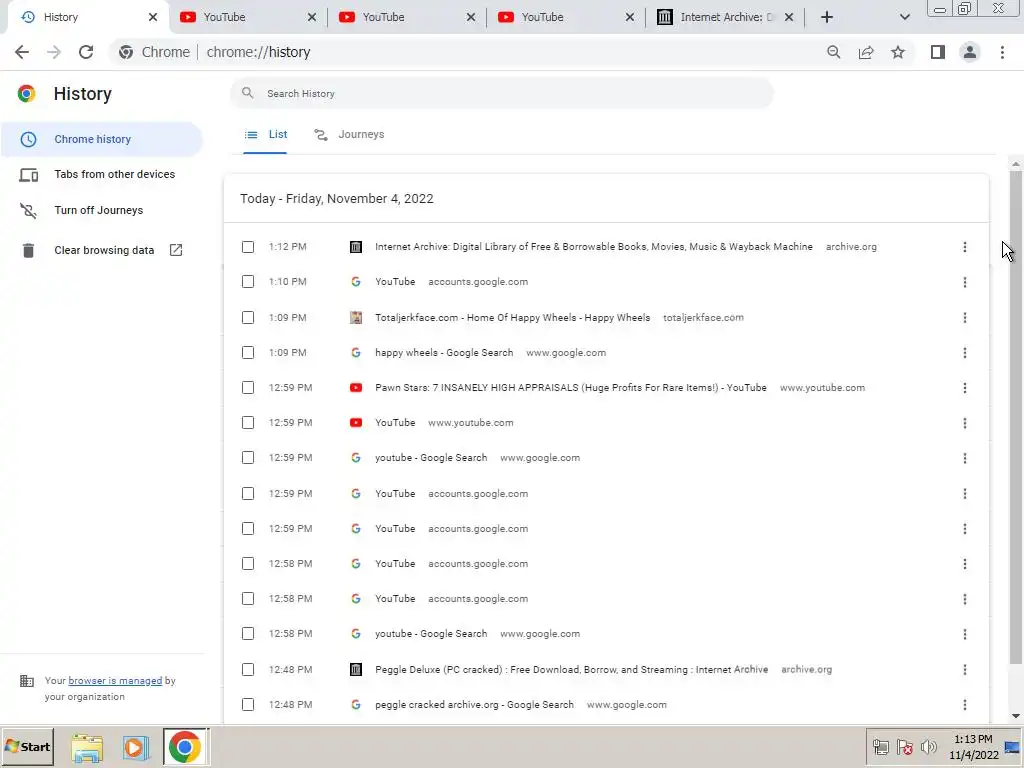Tick the Peggle Deluxe archive.org checkbox
Viewport: 1024px width, 768px height.
[248, 669]
